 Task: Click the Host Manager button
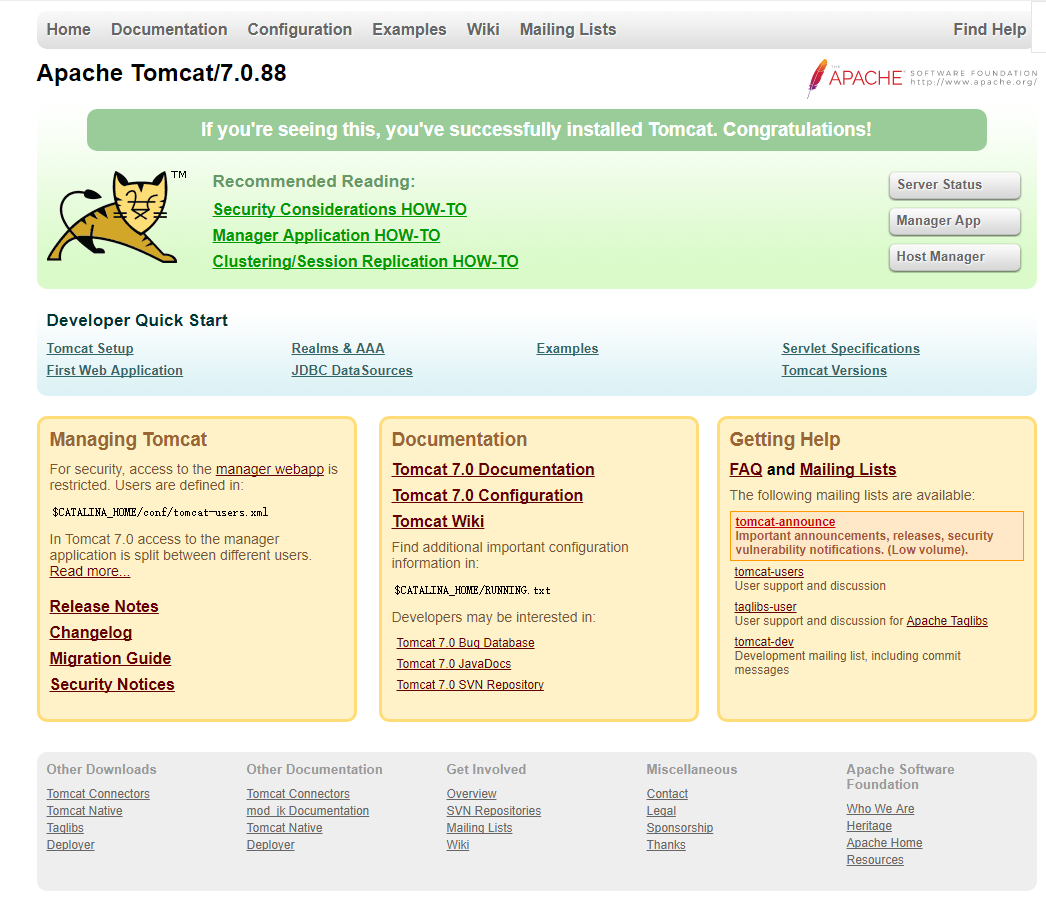pyautogui.click(x=955, y=257)
